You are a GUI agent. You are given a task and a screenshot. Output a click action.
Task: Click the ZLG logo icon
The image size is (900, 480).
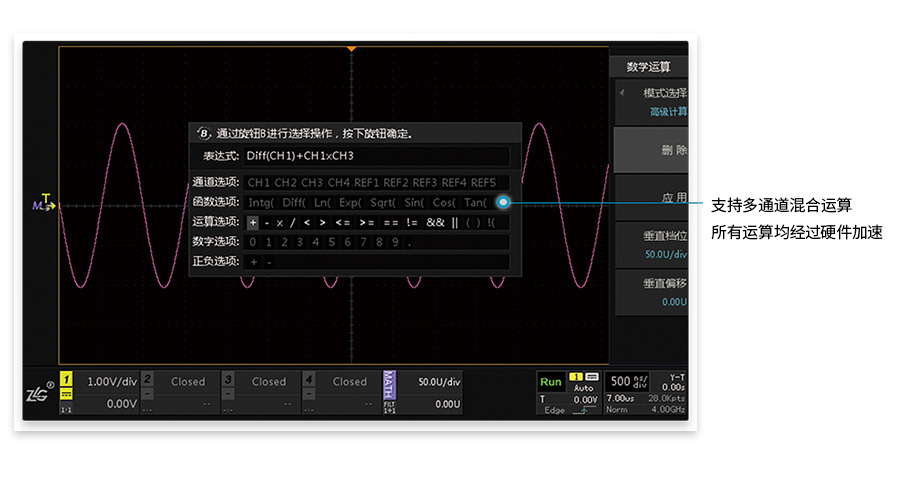tap(36, 396)
